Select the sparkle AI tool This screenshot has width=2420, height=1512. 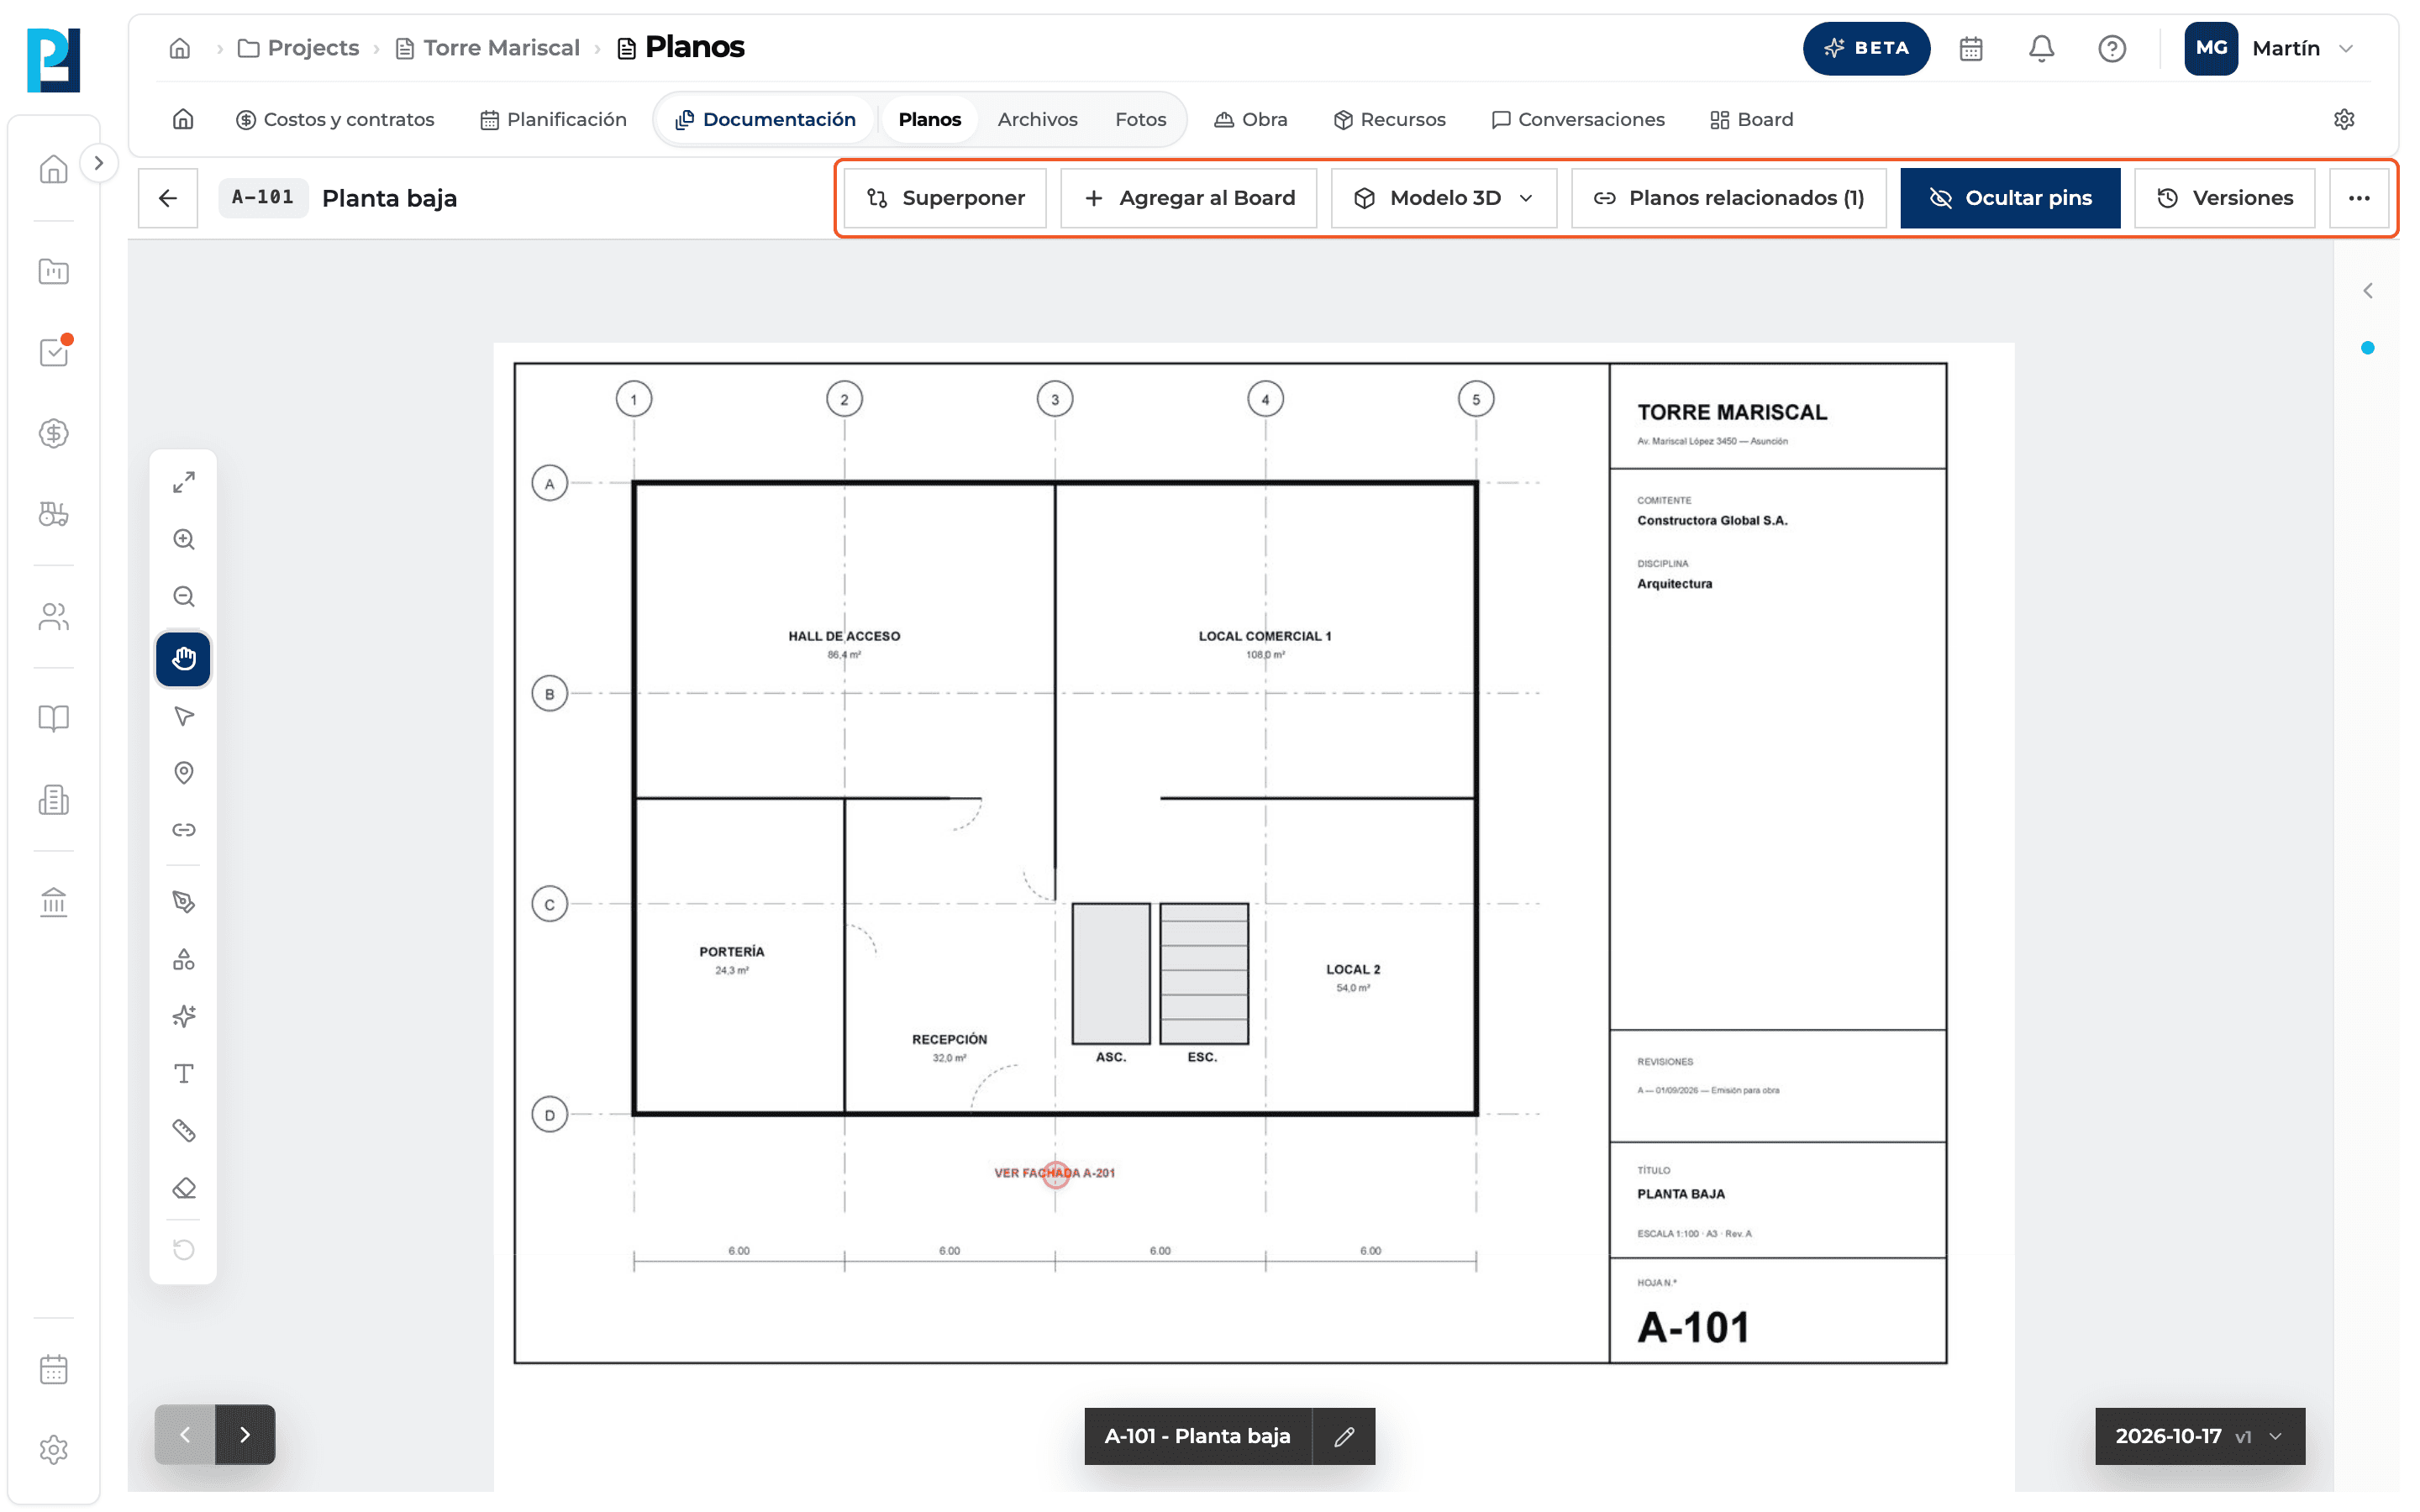184,1017
